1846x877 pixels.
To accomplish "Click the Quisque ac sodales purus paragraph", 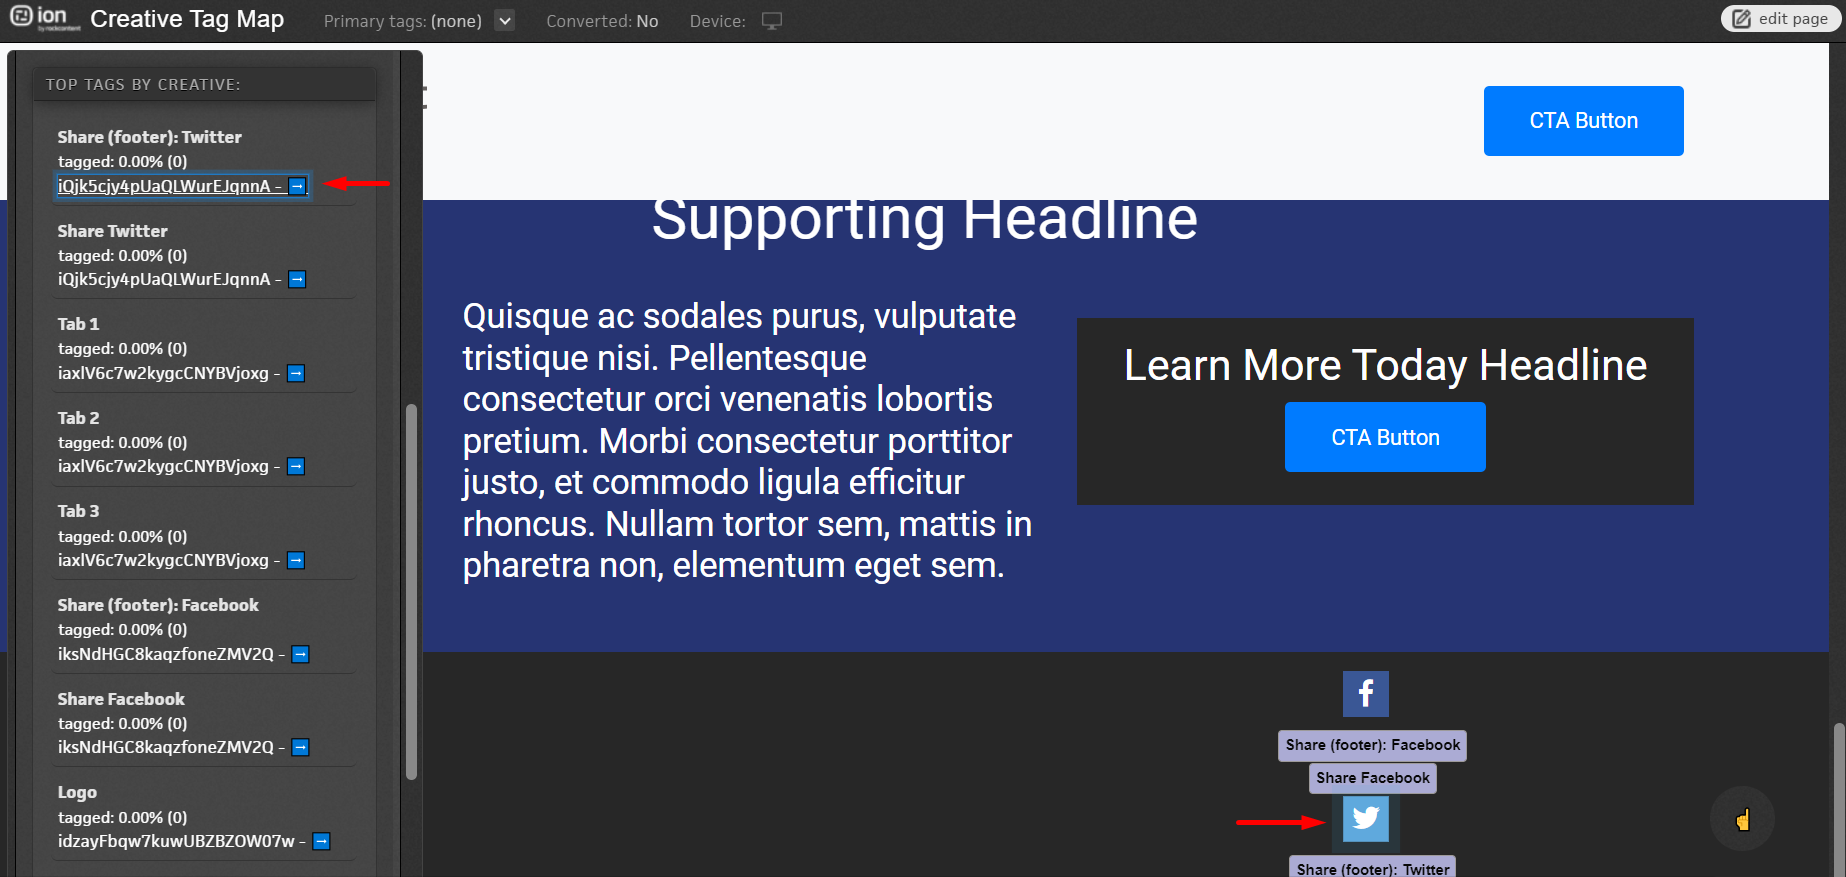I will click(747, 441).
